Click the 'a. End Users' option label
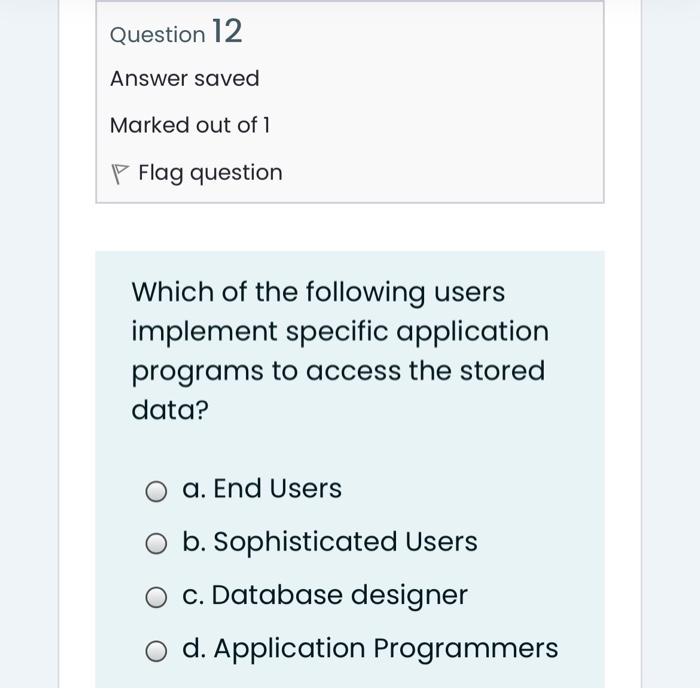 (262, 489)
